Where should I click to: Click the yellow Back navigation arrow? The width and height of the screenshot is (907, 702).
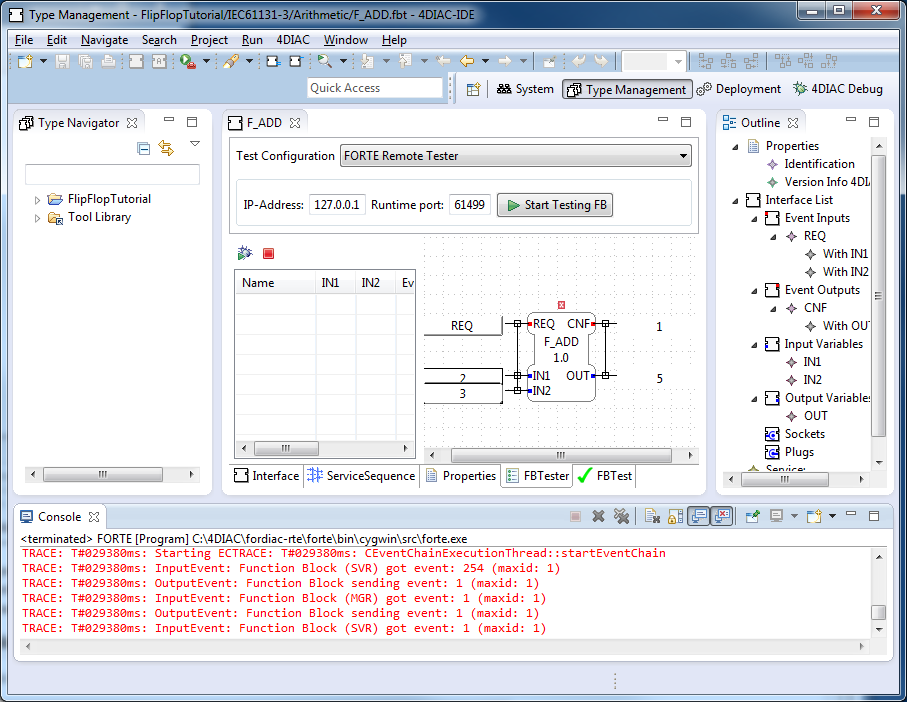point(467,61)
